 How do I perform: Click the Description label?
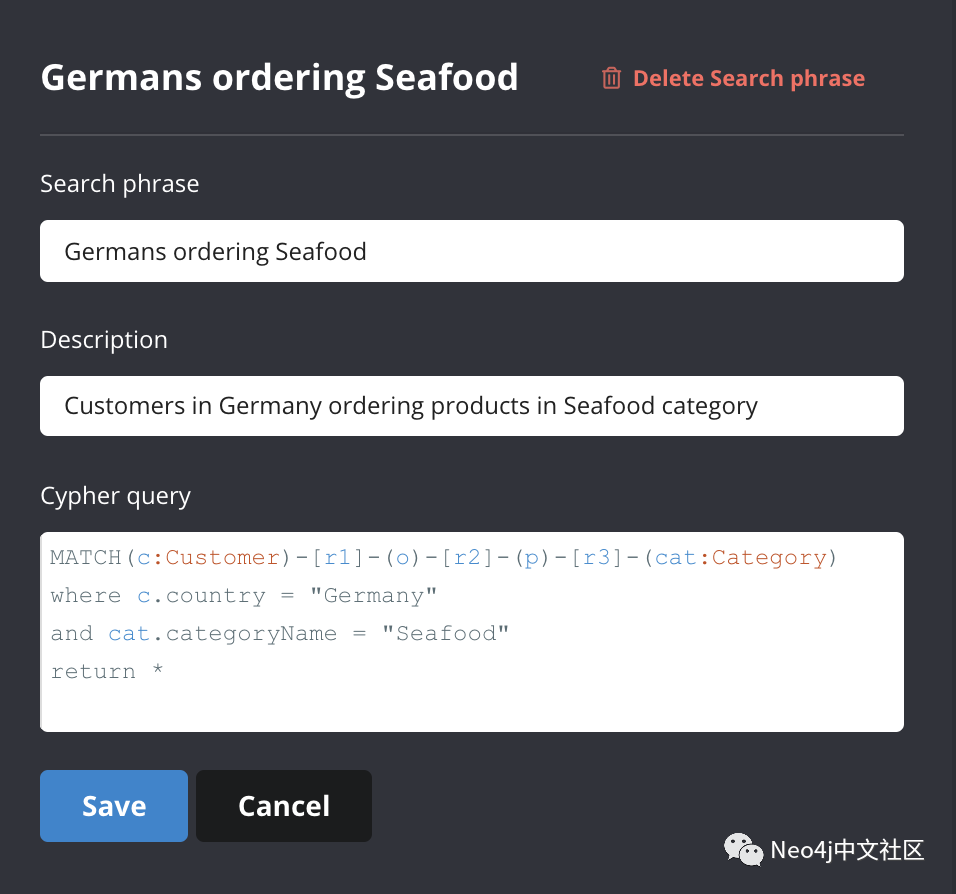coord(104,340)
